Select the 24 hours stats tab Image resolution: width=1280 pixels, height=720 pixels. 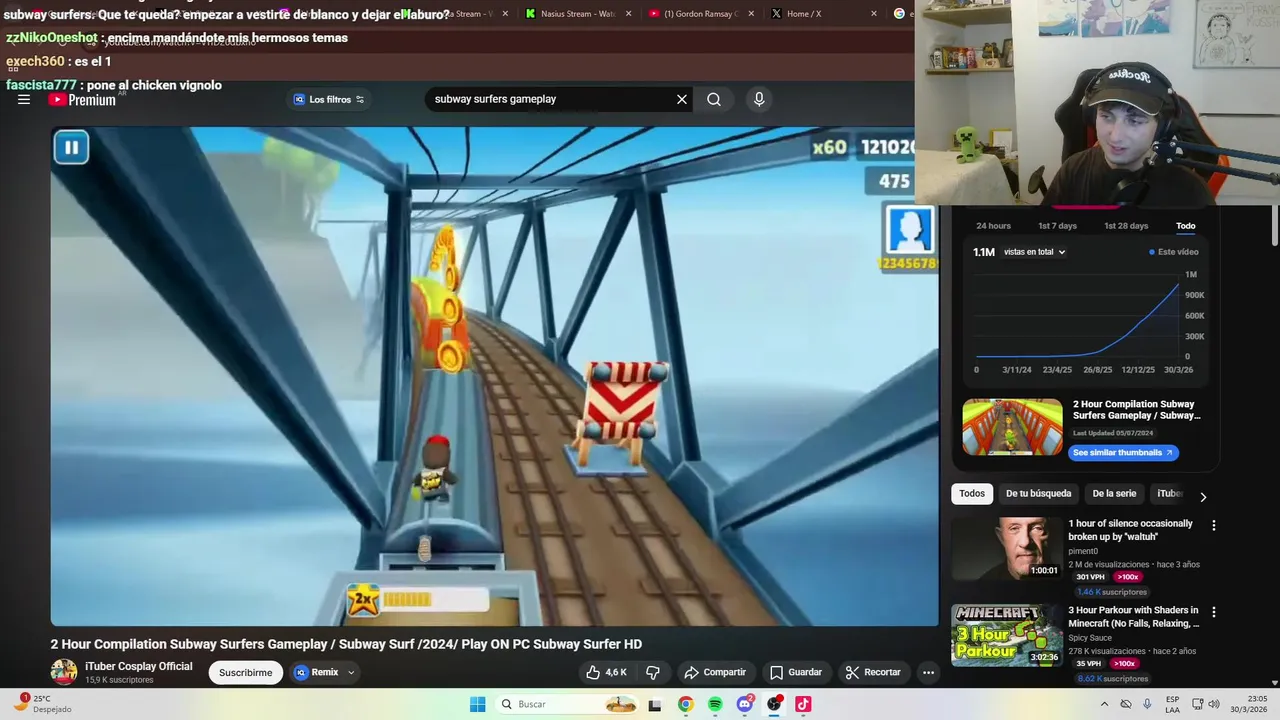(993, 226)
